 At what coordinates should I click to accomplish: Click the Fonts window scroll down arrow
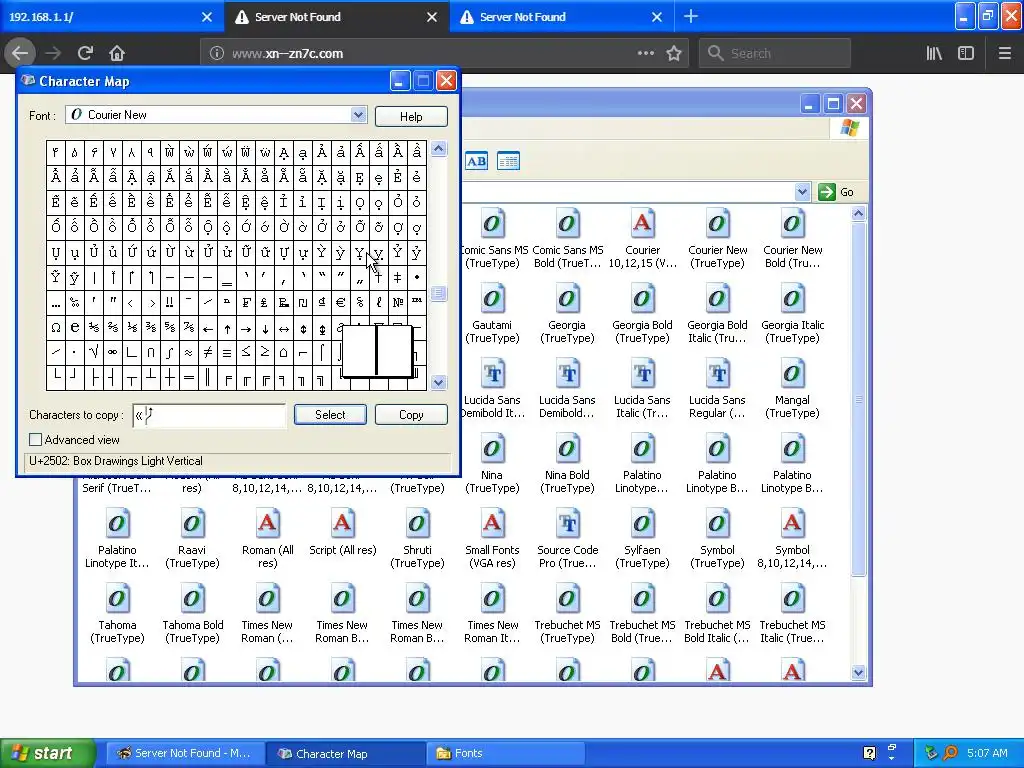[x=858, y=672]
